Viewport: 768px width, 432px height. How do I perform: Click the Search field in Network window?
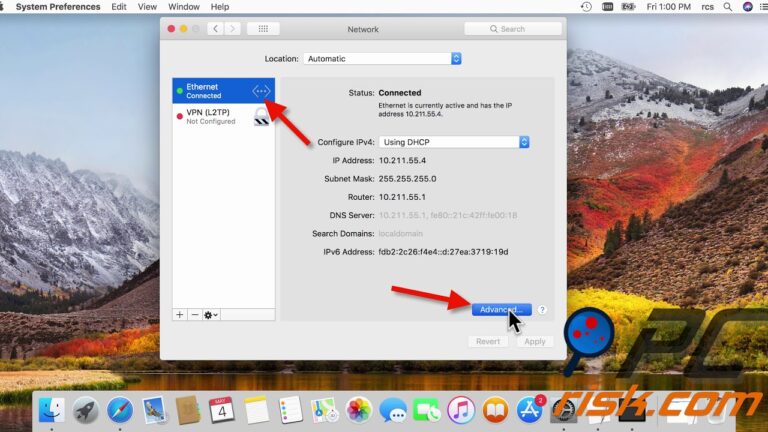point(513,29)
